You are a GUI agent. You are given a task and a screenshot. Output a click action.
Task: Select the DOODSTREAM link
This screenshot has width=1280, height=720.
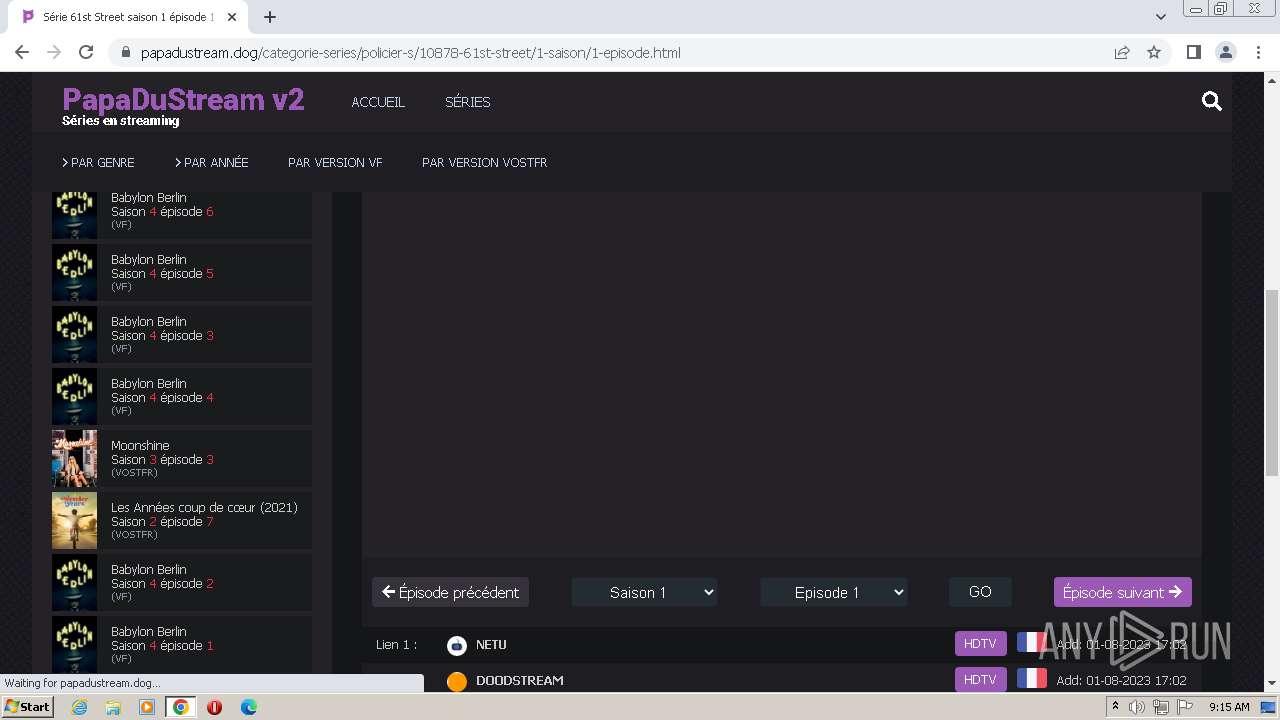click(x=520, y=681)
